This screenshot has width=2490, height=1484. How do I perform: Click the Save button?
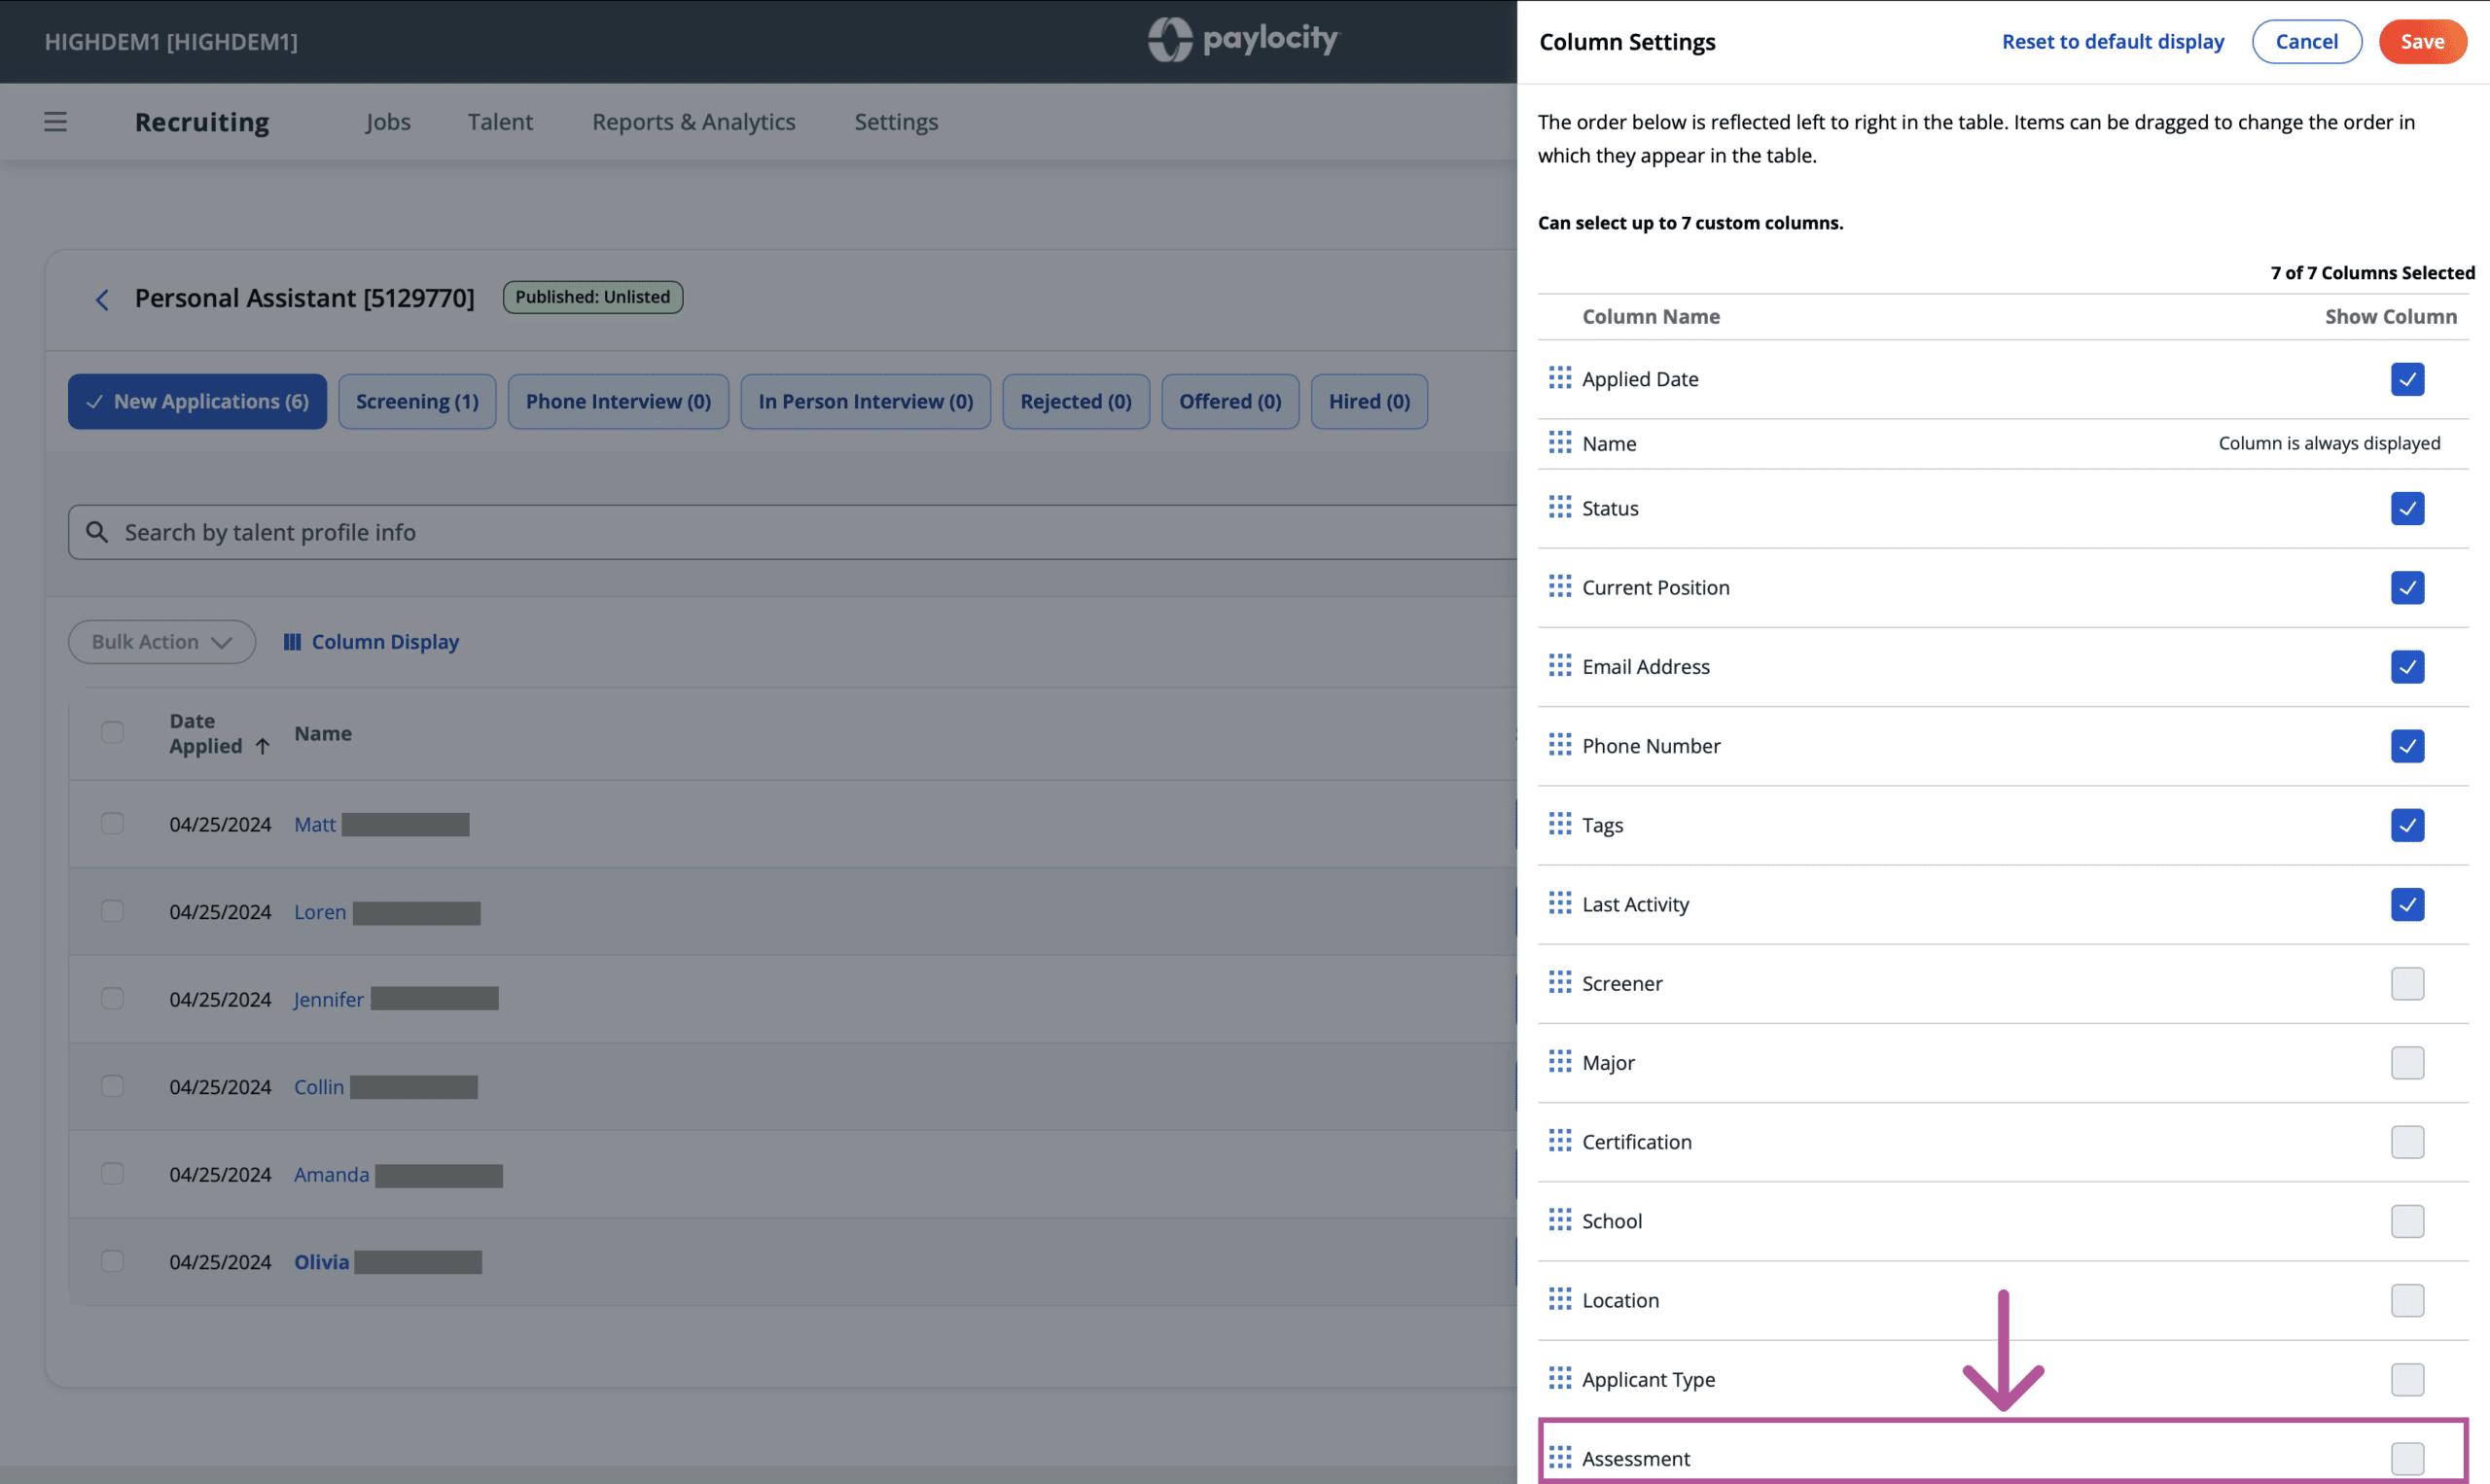[x=2422, y=41]
